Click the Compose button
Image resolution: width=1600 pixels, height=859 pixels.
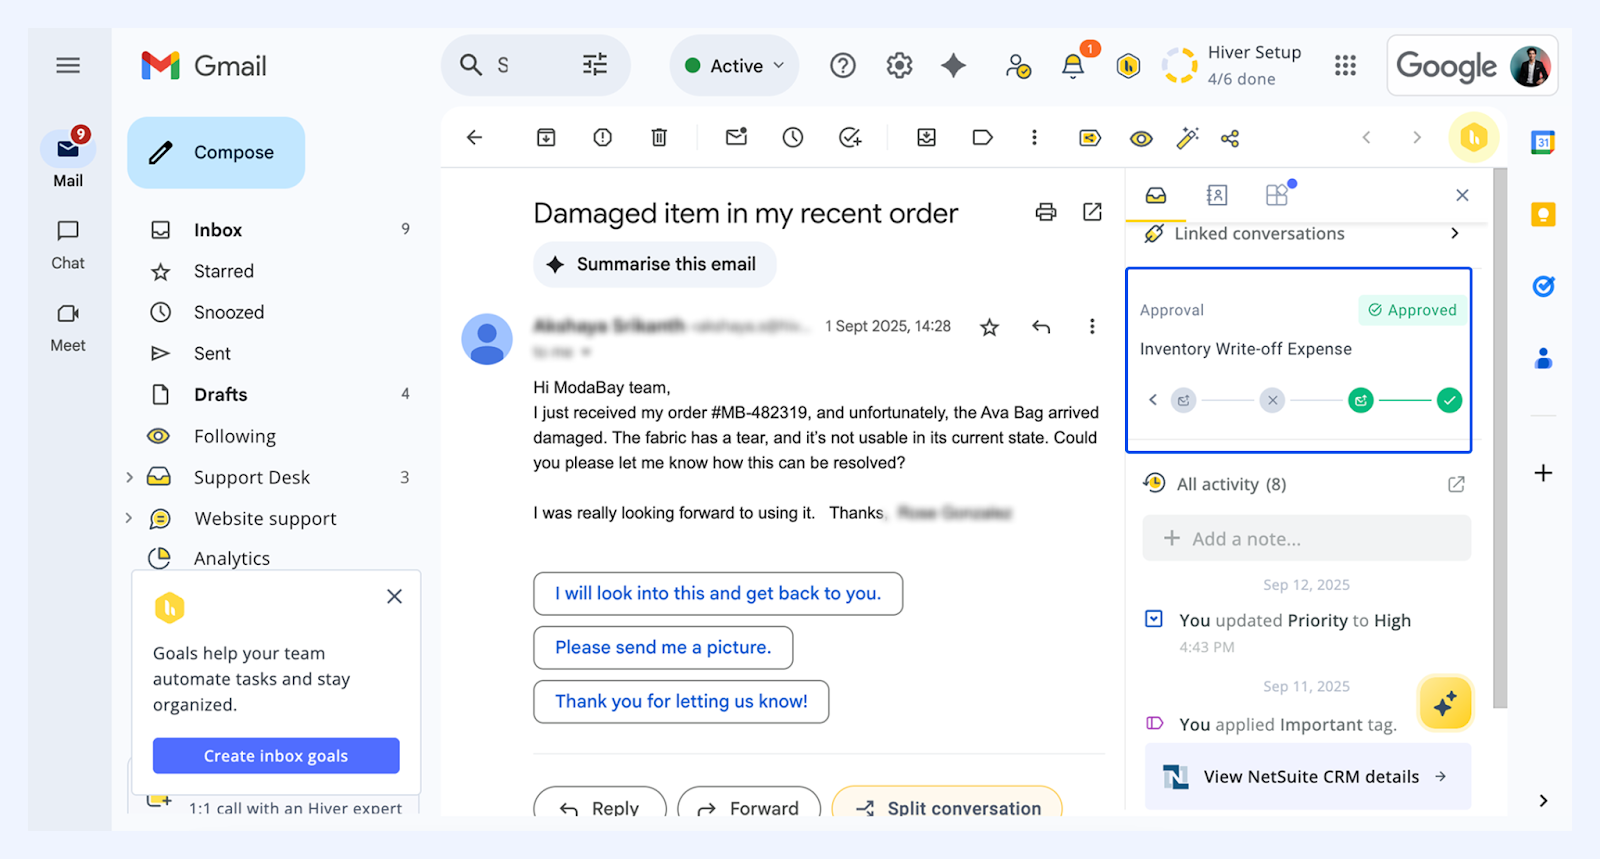click(x=216, y=152)
